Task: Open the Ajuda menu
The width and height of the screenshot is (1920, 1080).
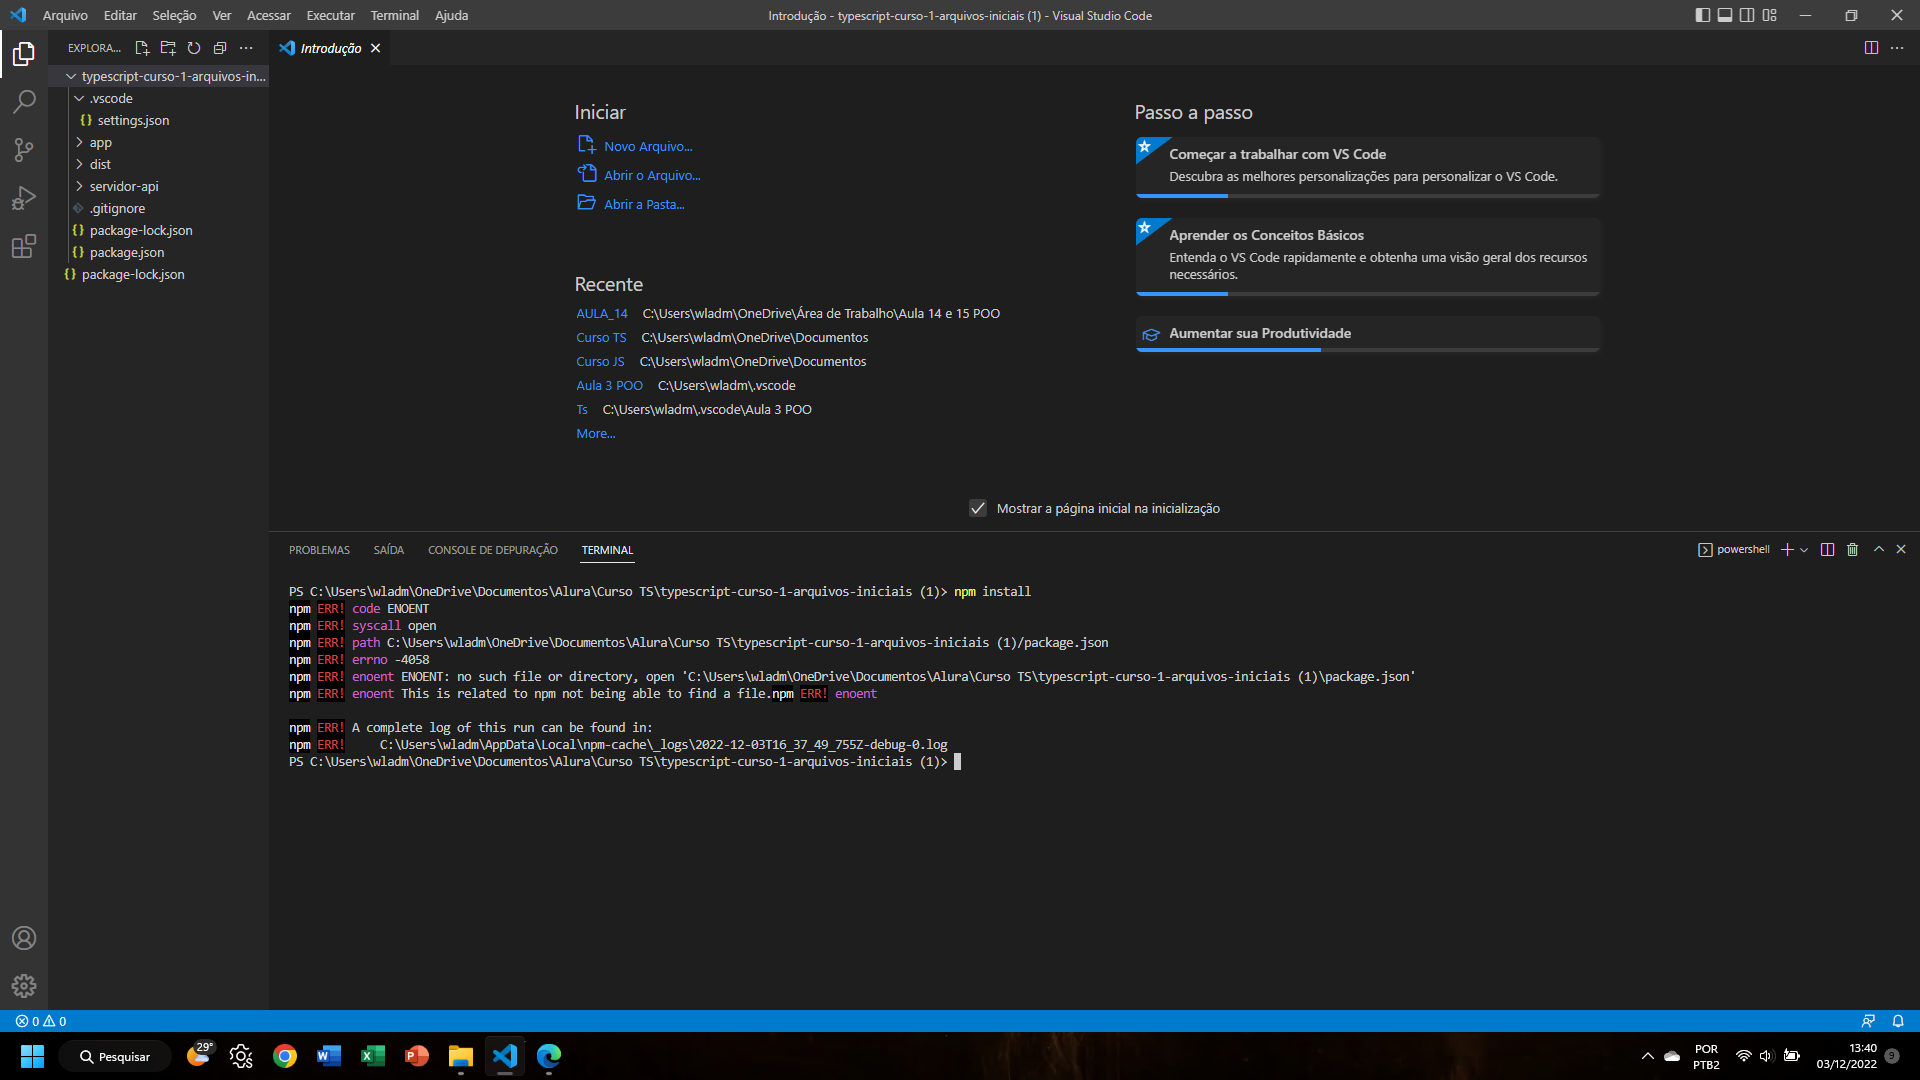Action: pyautogui.click(x=451, y=15)
